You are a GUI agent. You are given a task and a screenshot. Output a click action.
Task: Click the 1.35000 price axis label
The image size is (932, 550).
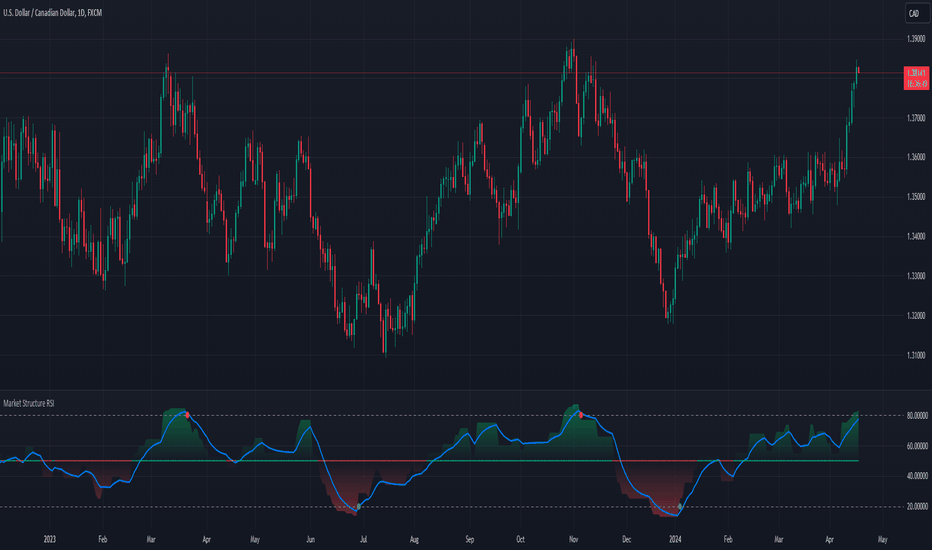(916, 196)
